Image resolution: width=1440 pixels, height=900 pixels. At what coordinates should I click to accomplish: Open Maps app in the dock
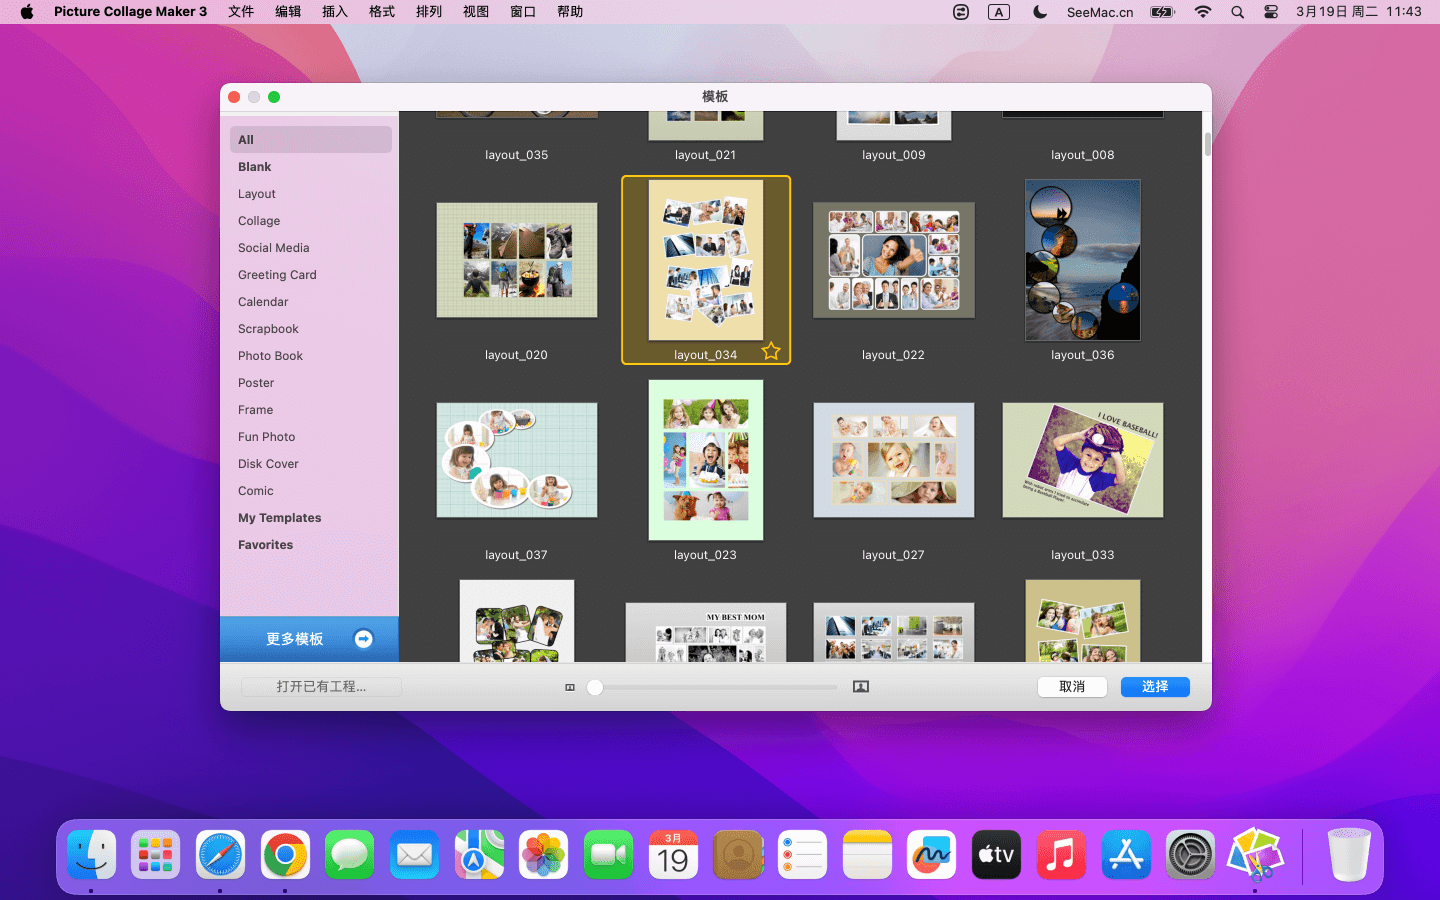tap(479, 855)
